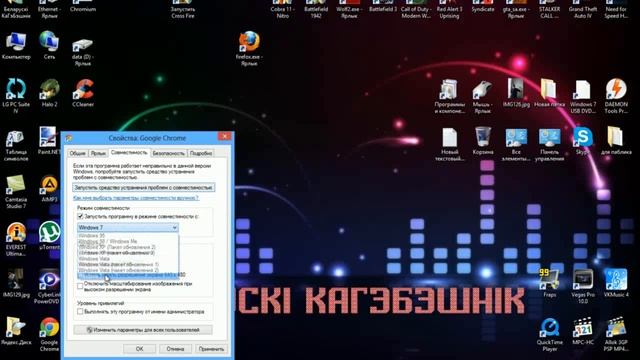The image size is (640, 360).
Task: Select the Syndicate shortcut label
Action: [483, 9]
